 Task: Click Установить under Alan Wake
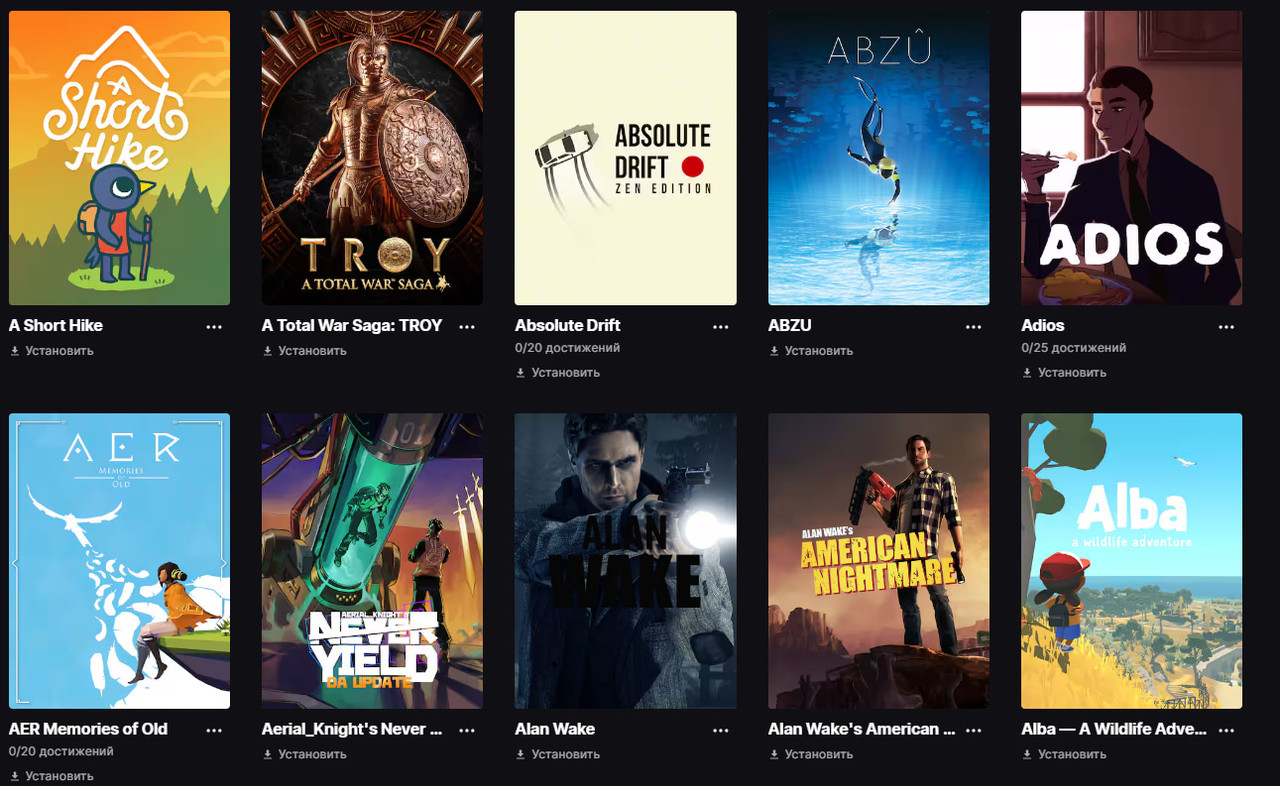point(558,754)
